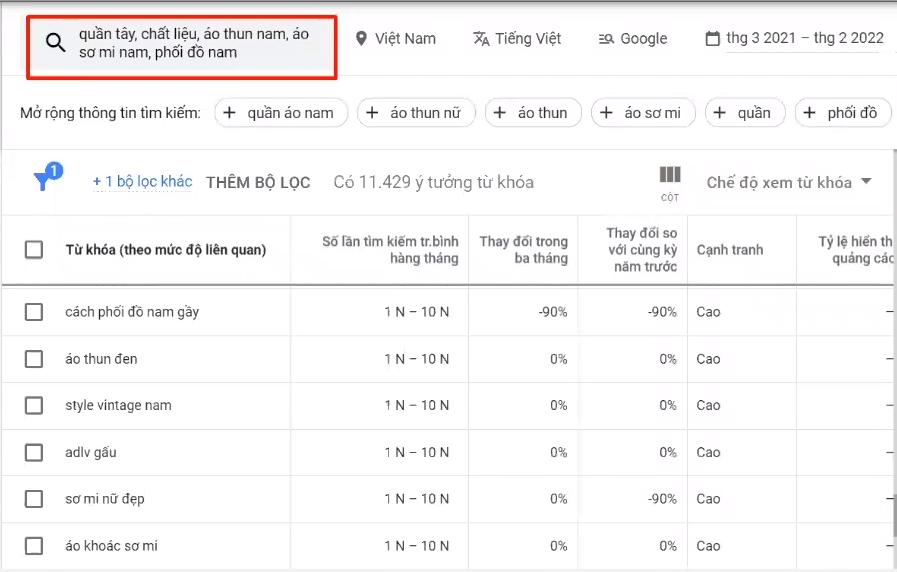Sort by 'Thay đổi trong ba tháng' header
The height and width of the screenshot is (572, 897).
(523, 249)
